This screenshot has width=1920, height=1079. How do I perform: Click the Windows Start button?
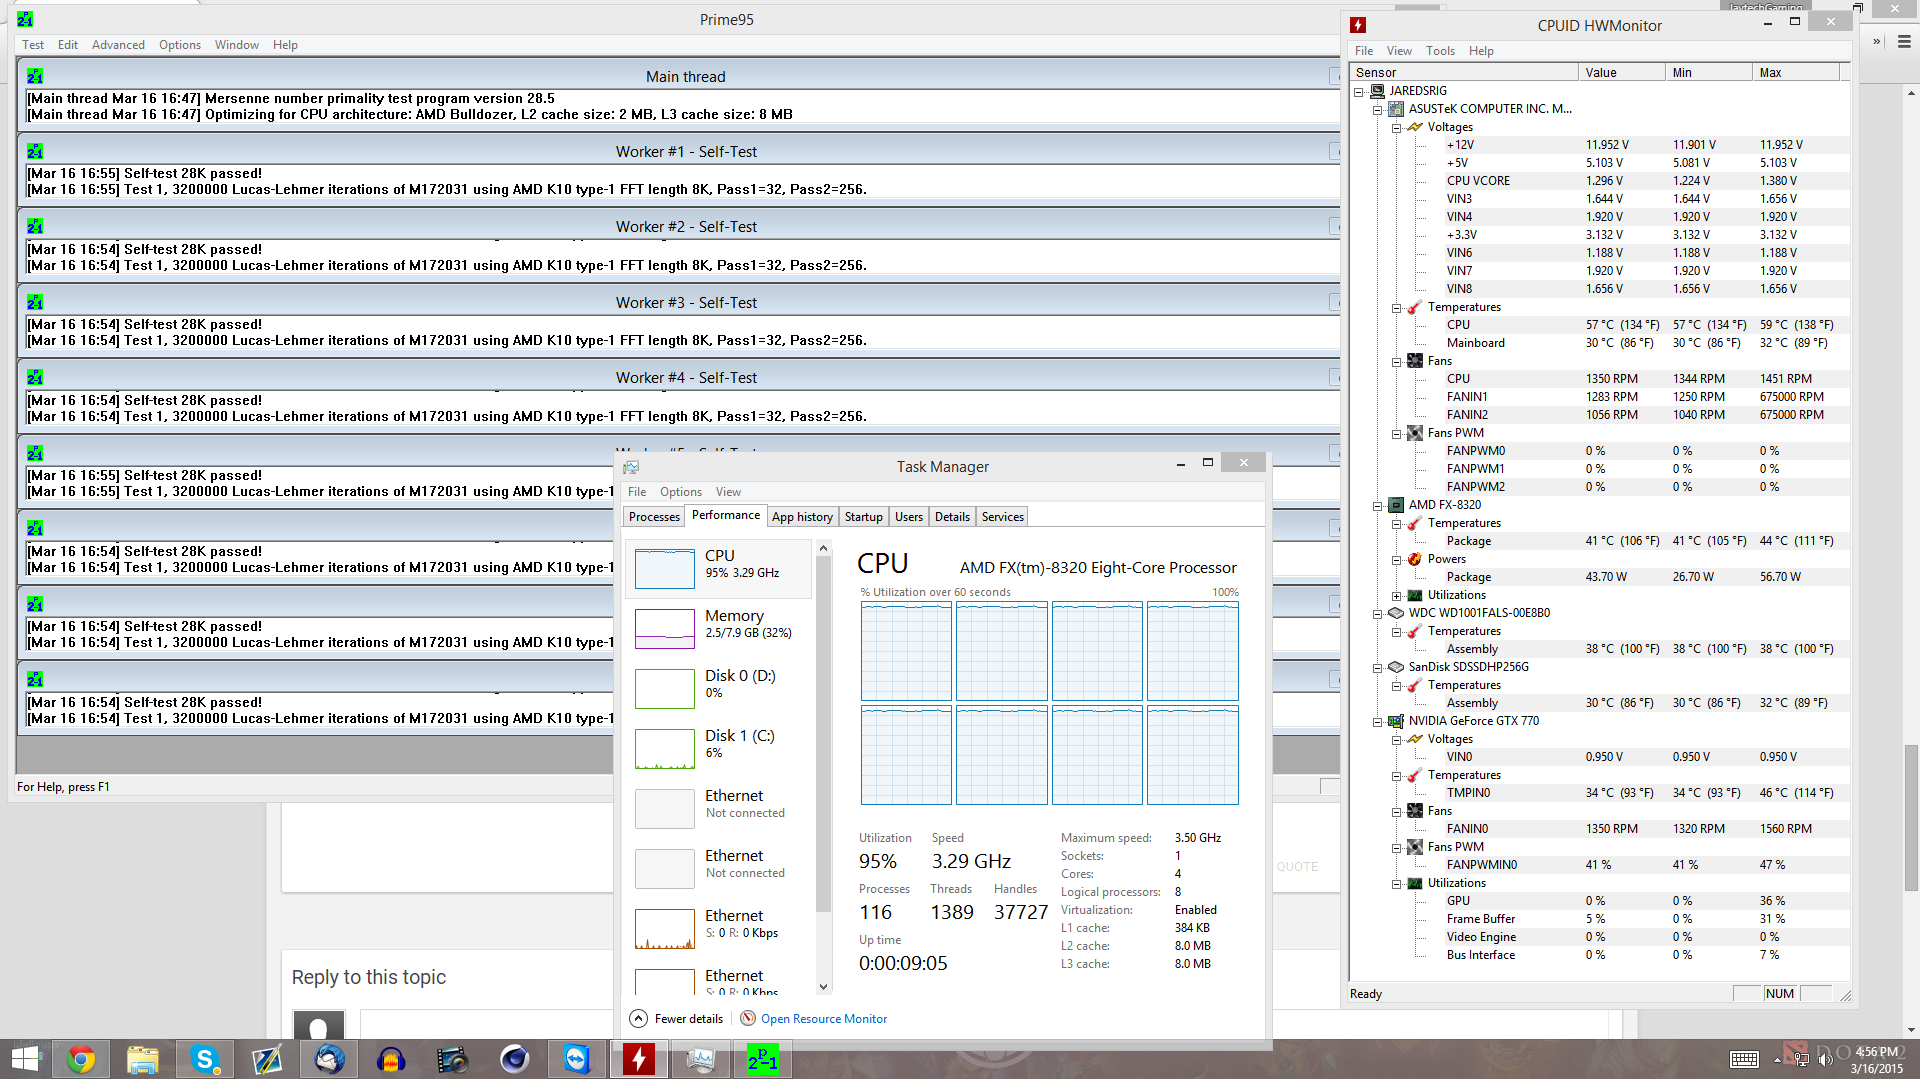pos(25,1059)
